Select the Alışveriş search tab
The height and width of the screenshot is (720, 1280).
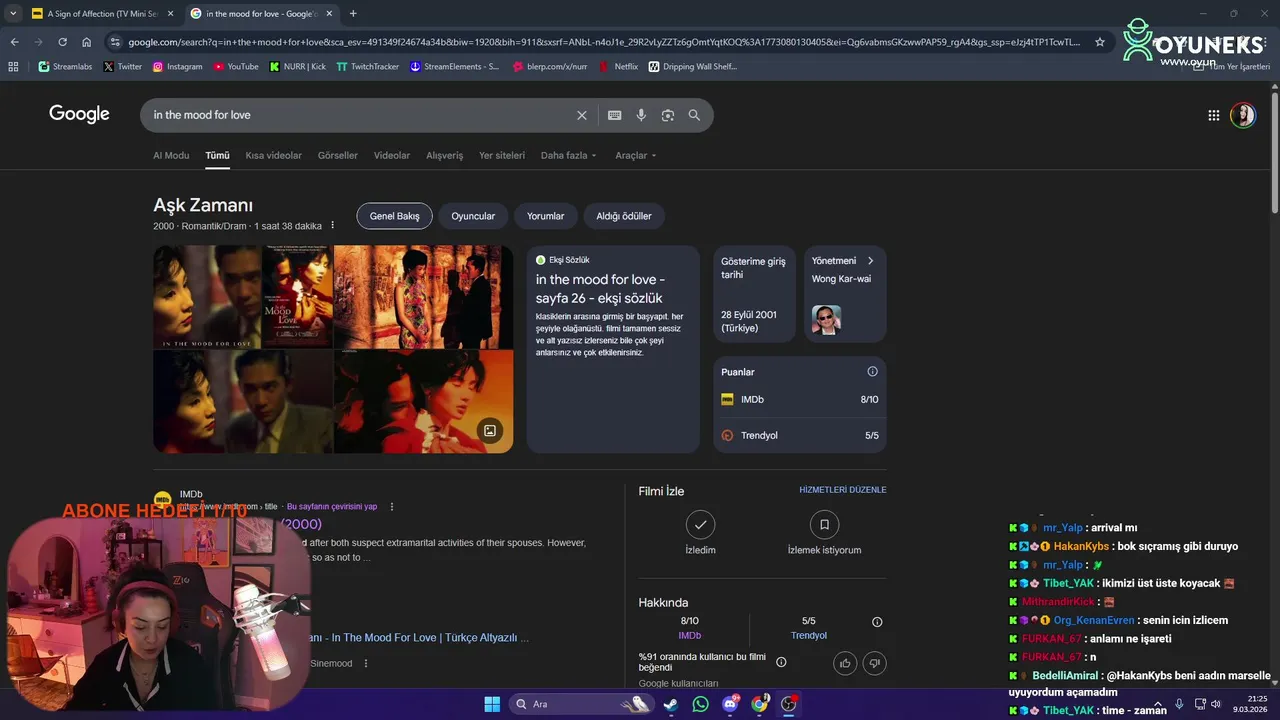pos(445,155)
